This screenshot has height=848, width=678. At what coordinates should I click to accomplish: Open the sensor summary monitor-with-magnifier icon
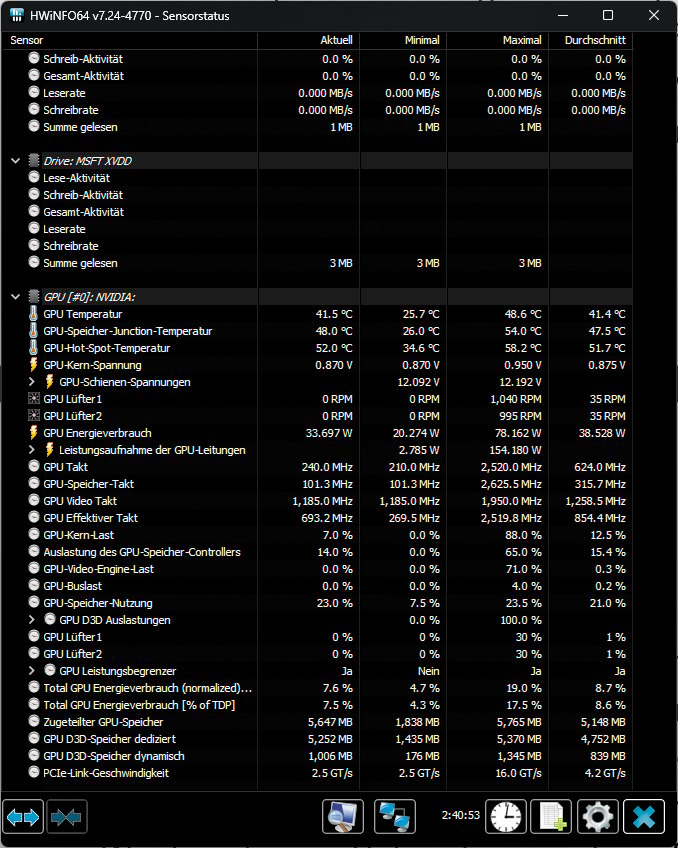[343, 817]
